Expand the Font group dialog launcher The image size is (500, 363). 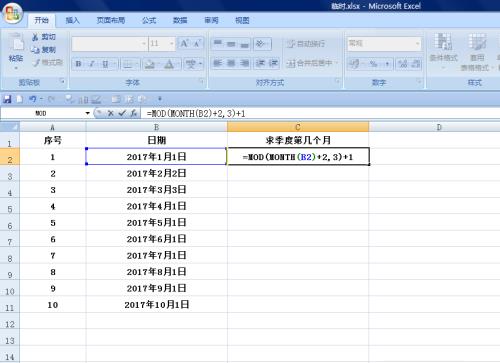(201, 81)
